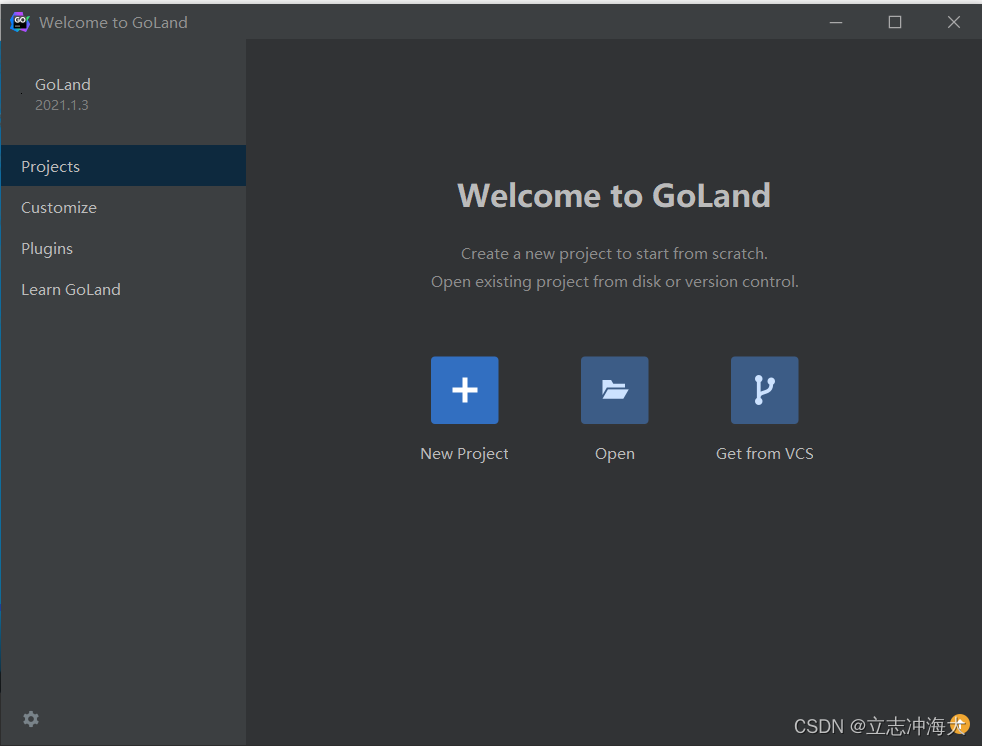982x746 pixels.
Task: Click the New Project label
Action: coord(464,453)
